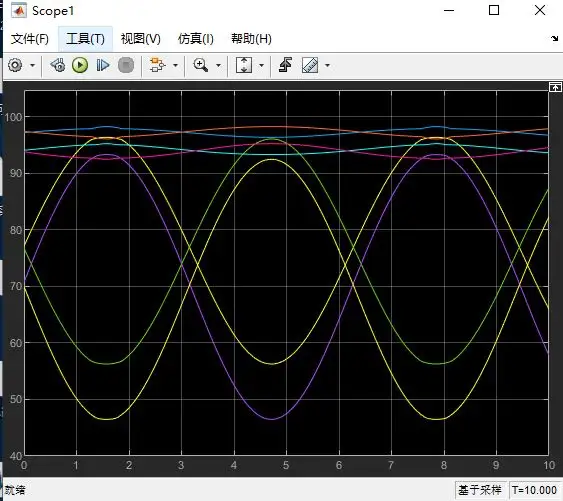Image resolution: width=563 pixels, height=501 pixels.
Task: Click the y-axis label 40
Action: [16, 456]
